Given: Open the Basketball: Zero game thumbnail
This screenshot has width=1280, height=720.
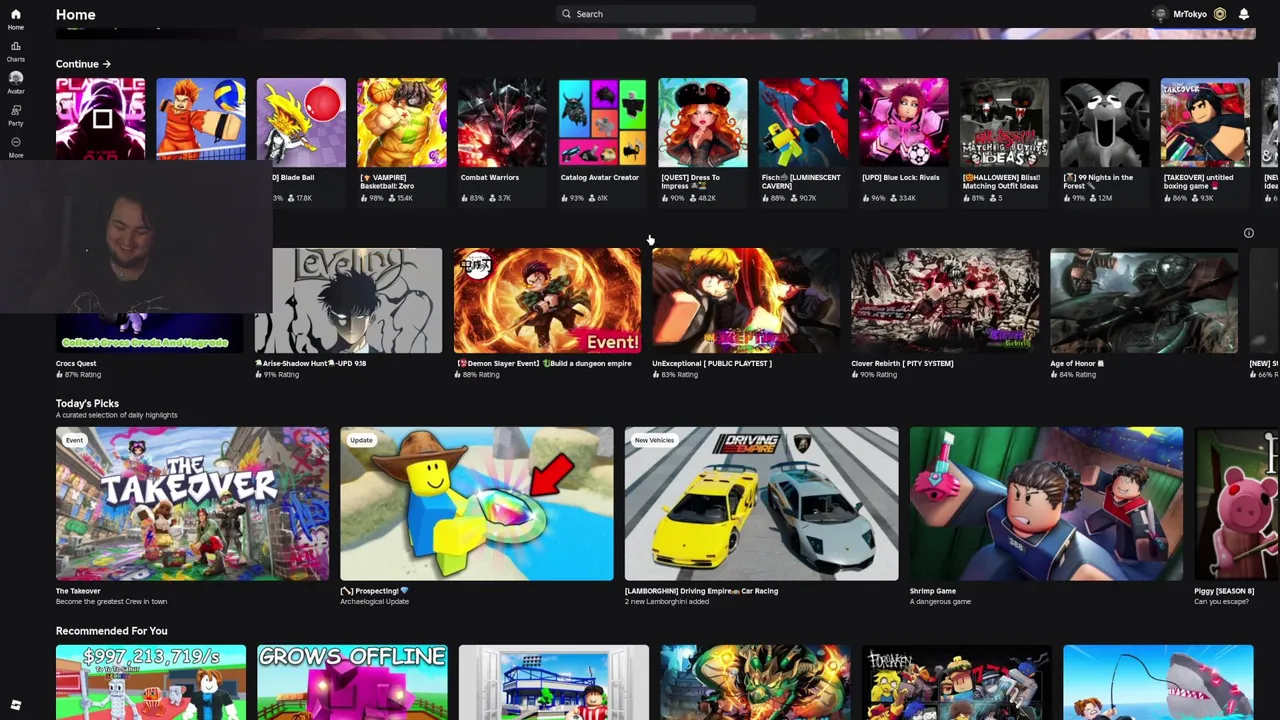Looking at the screenshot, I should coord(401,122).
